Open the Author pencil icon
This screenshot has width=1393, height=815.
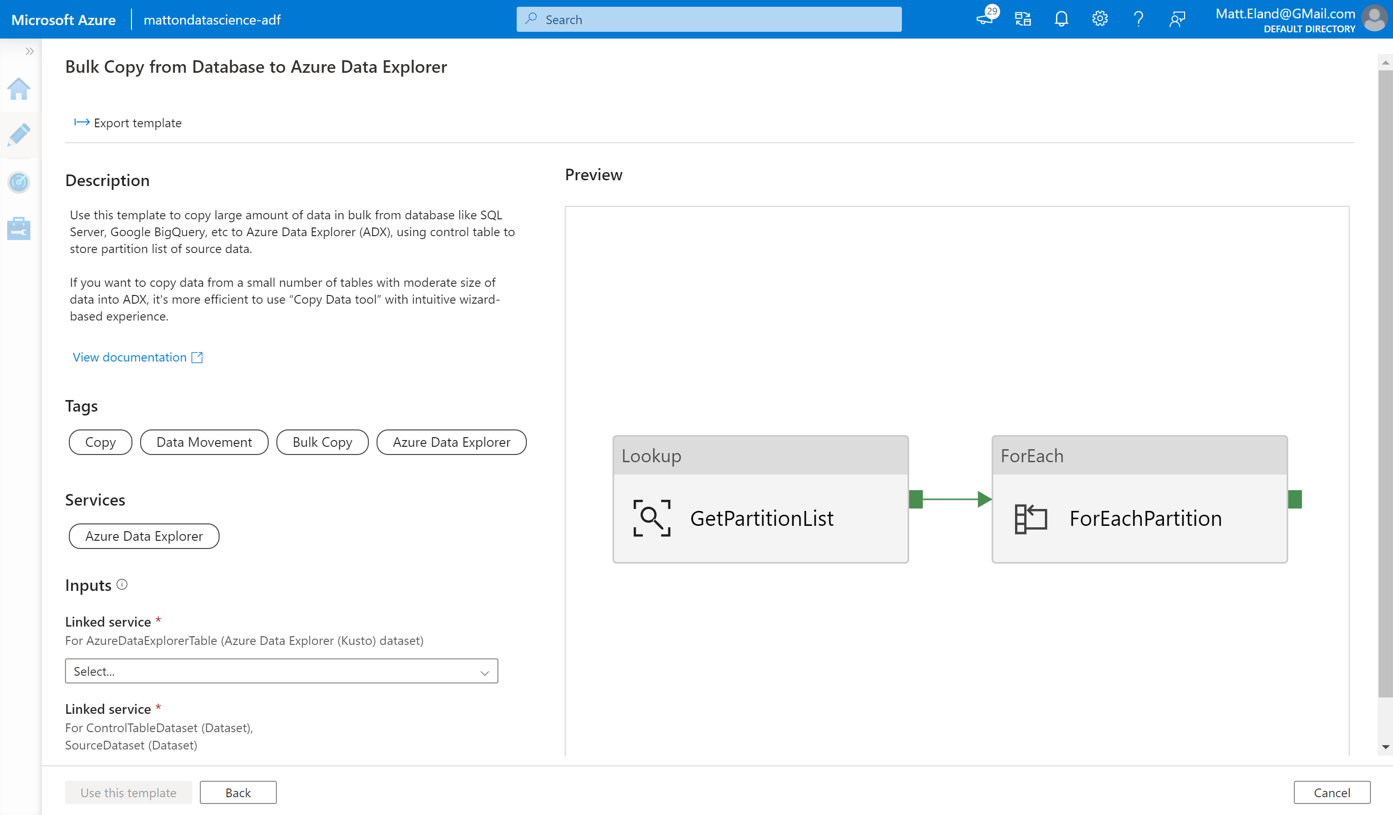click(x=19, y=135)
